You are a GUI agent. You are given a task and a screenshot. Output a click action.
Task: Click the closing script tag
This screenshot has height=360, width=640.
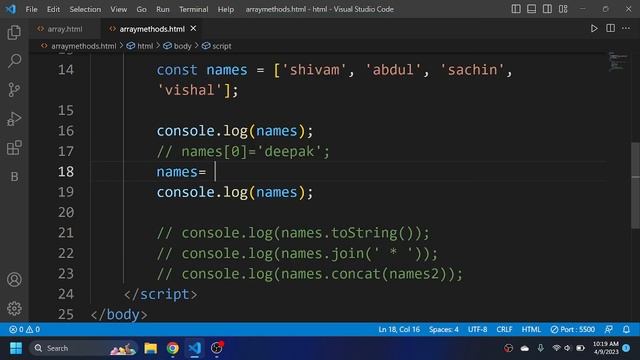tap(160, 294)
